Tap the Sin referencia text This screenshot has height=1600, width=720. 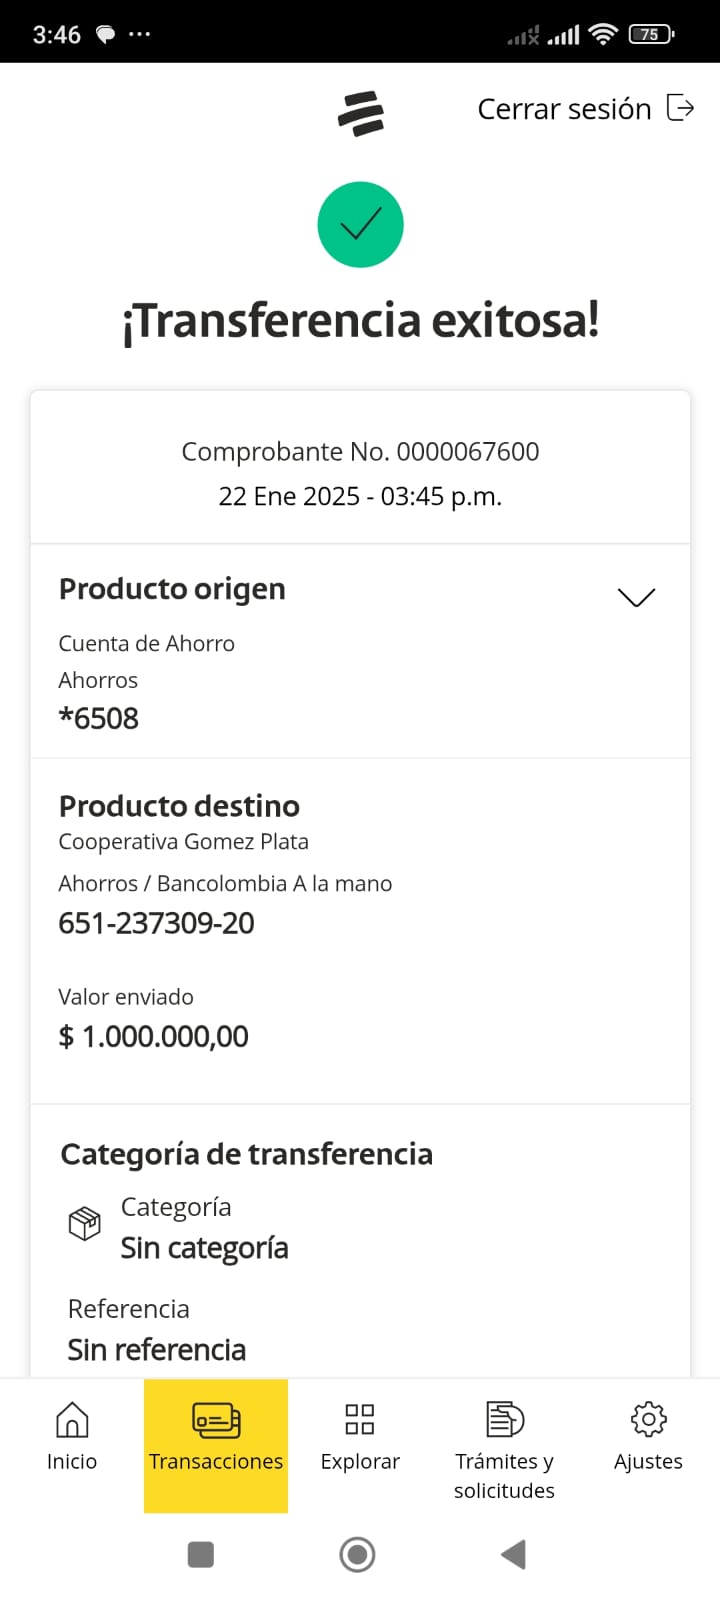click(x=157, y=1350)
